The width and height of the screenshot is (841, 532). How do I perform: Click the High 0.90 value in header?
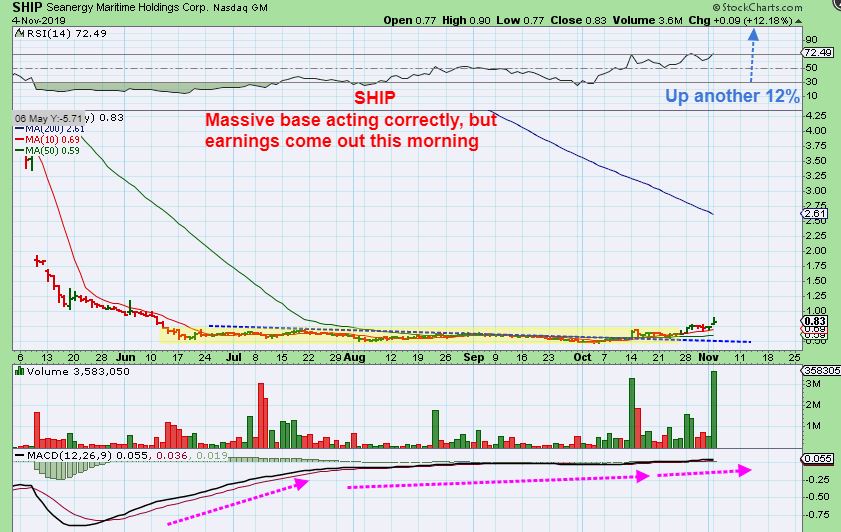point(466,20)
